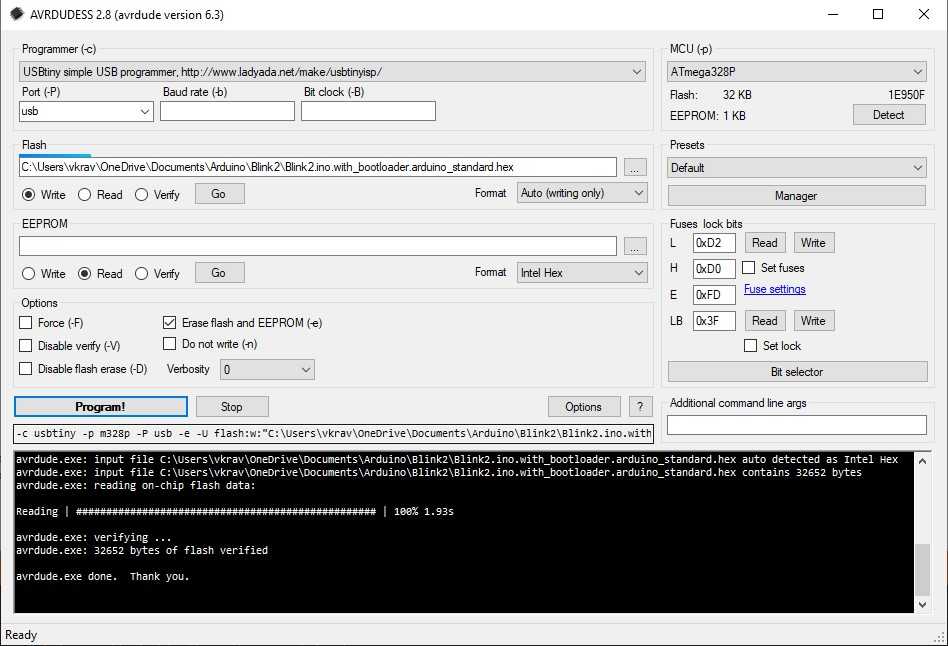Click the EEPROM file browse (...) button

point(635,246)
